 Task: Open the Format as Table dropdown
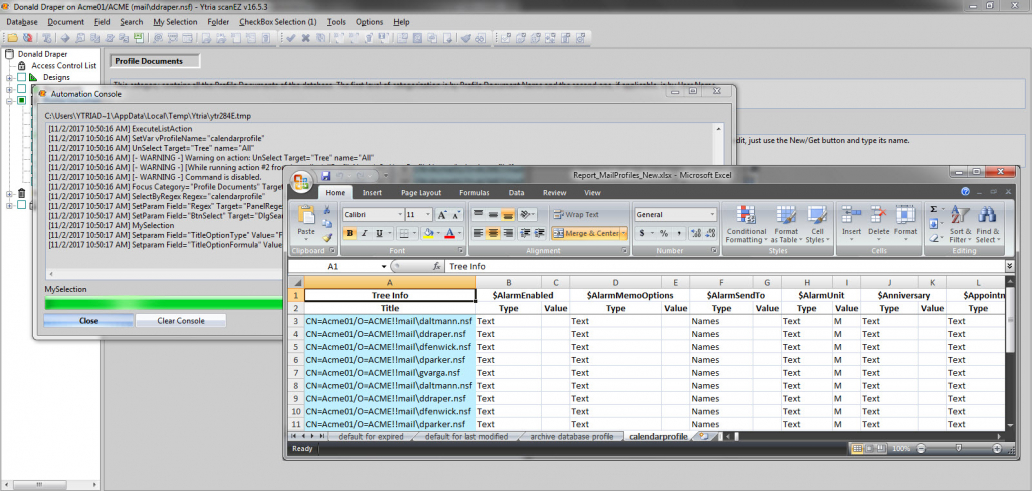pyautogui.click(x=786, y=224)
